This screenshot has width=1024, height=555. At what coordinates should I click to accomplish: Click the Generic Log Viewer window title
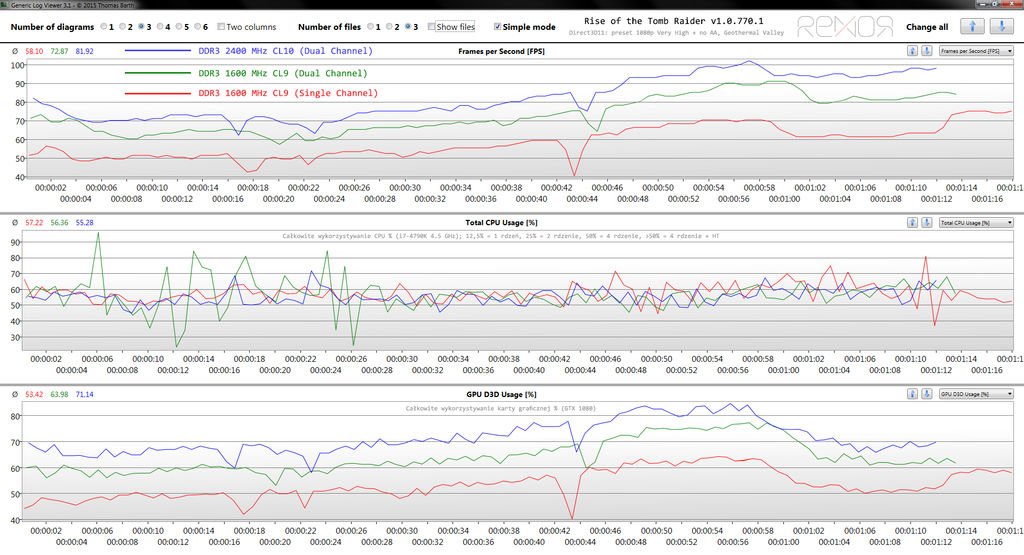coord(72,5)
